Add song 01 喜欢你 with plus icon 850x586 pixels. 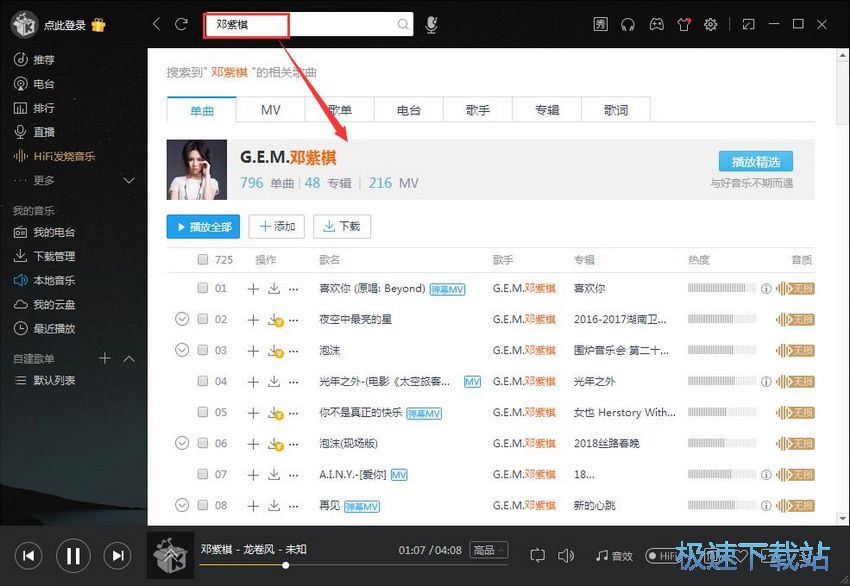point(253,289)
